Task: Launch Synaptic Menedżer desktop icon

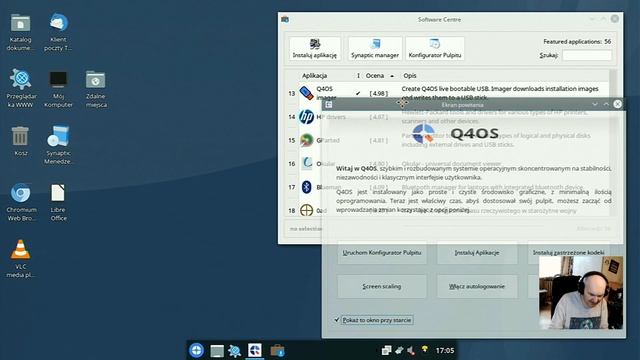Action: 58,144
